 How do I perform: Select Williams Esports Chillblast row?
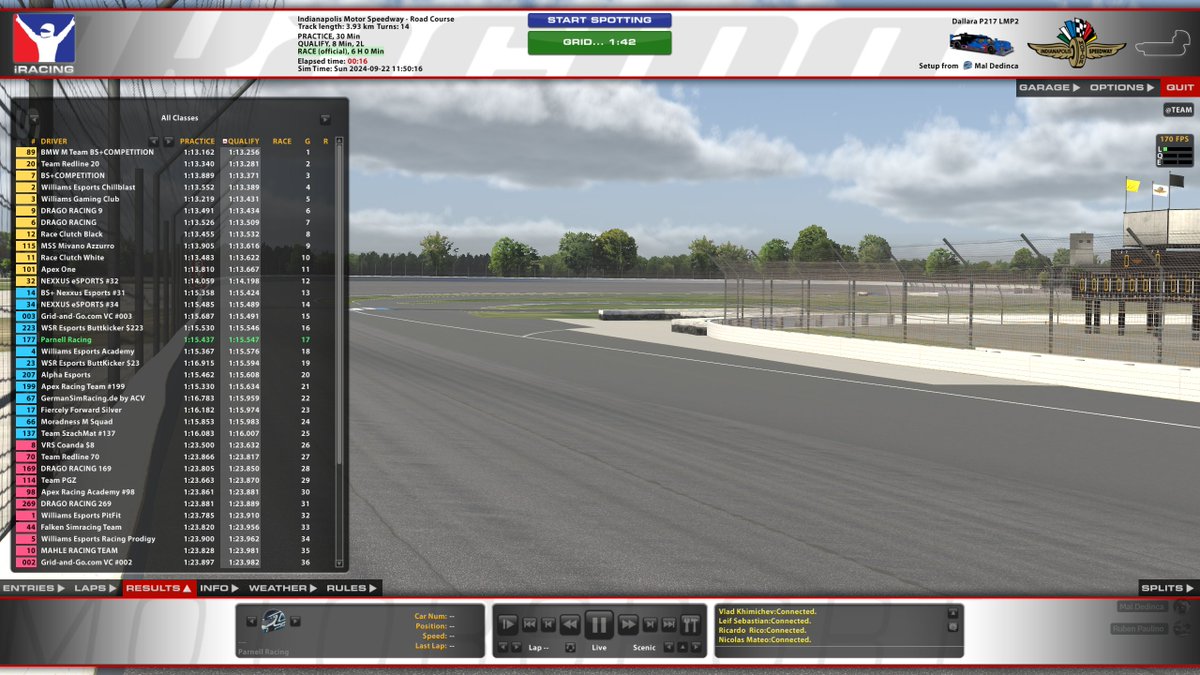175,187
